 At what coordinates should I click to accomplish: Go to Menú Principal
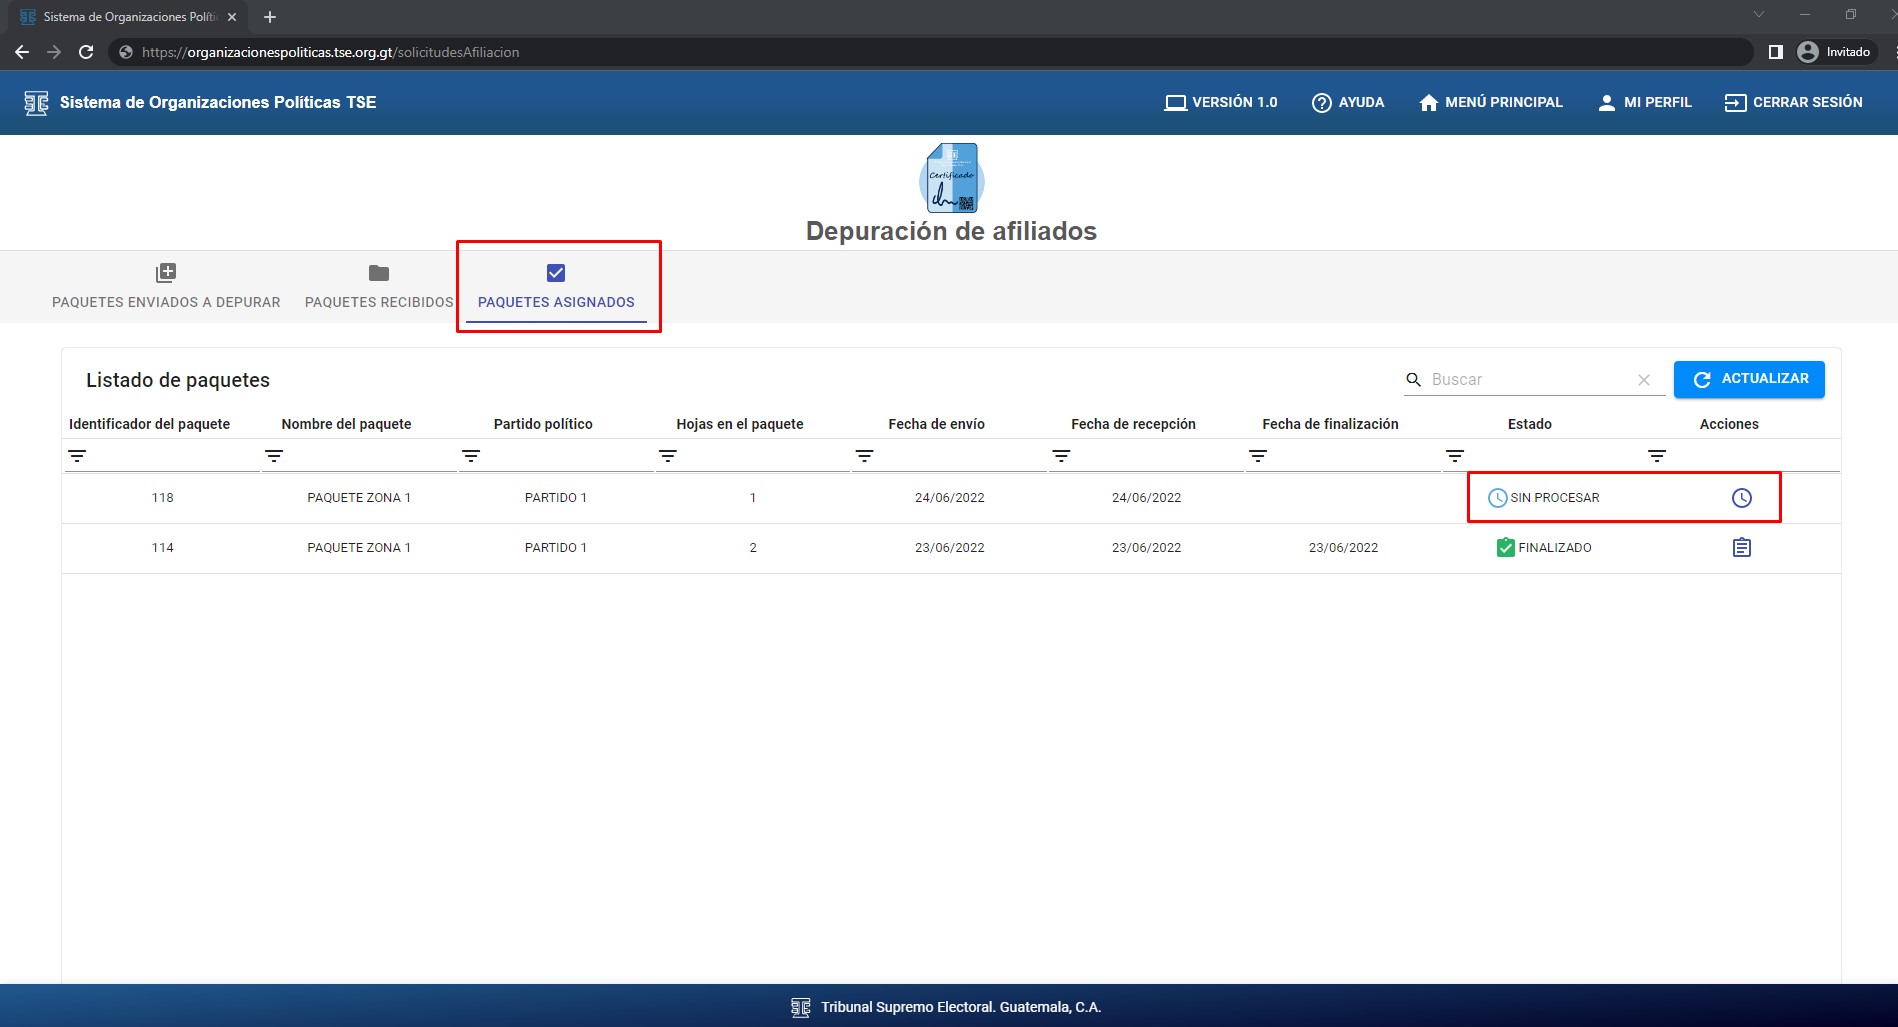coord(1490,103)
